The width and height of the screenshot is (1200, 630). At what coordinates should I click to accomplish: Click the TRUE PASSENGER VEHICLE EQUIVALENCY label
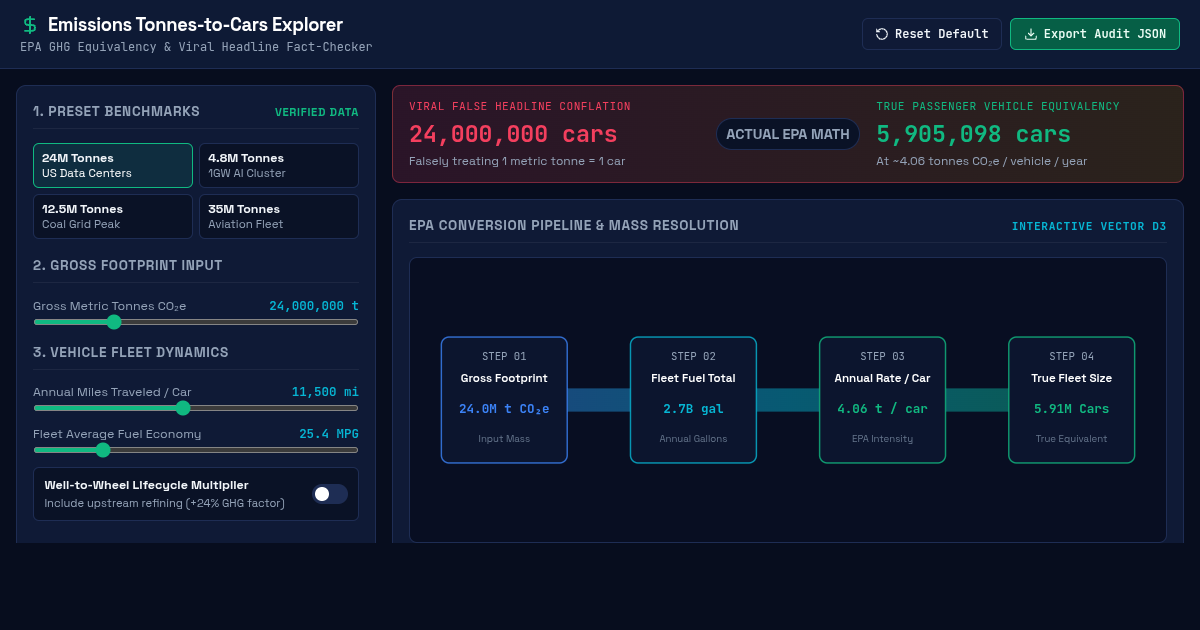tap(998, 106)
